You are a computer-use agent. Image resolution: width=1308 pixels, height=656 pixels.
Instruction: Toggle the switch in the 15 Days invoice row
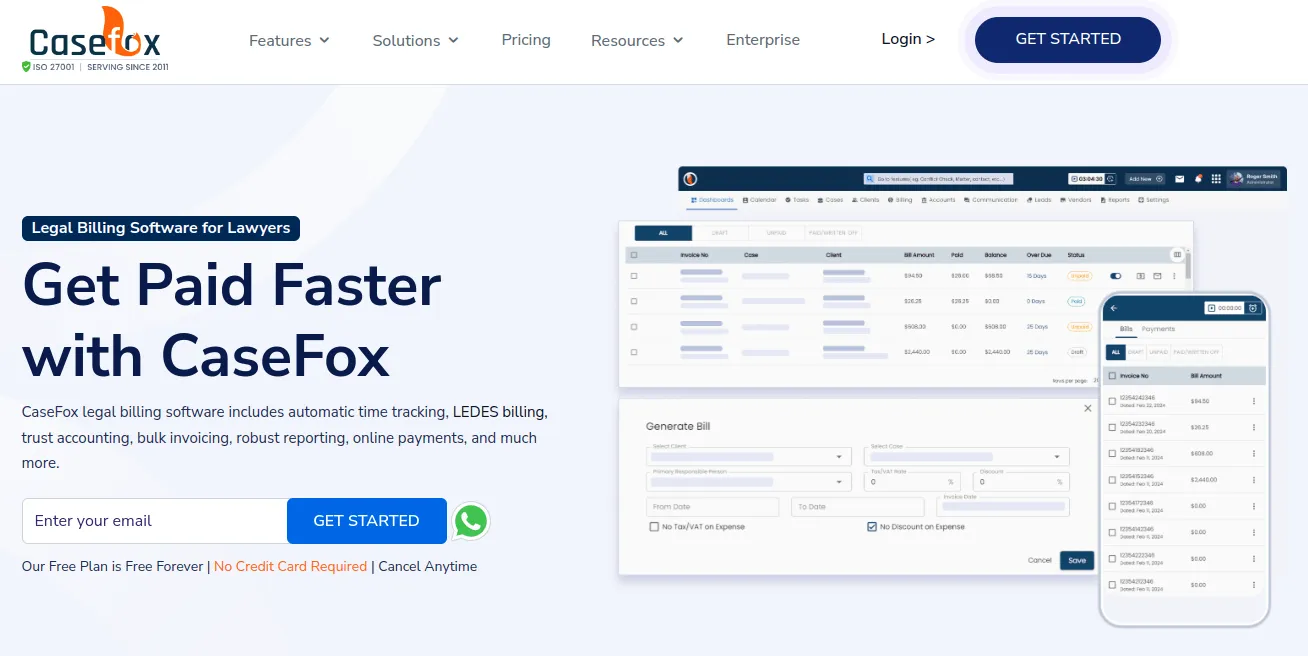point(1116,276)
